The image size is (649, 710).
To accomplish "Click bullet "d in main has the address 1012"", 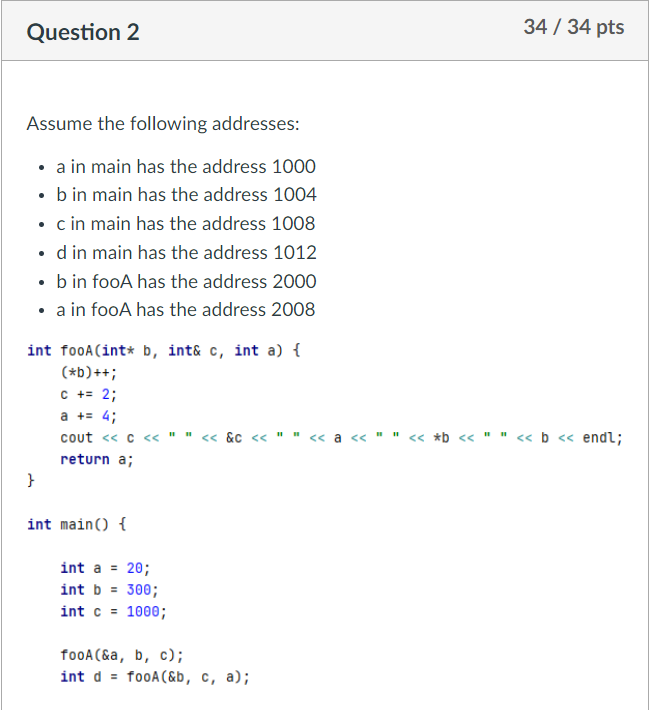I will [x=186, y=253].
